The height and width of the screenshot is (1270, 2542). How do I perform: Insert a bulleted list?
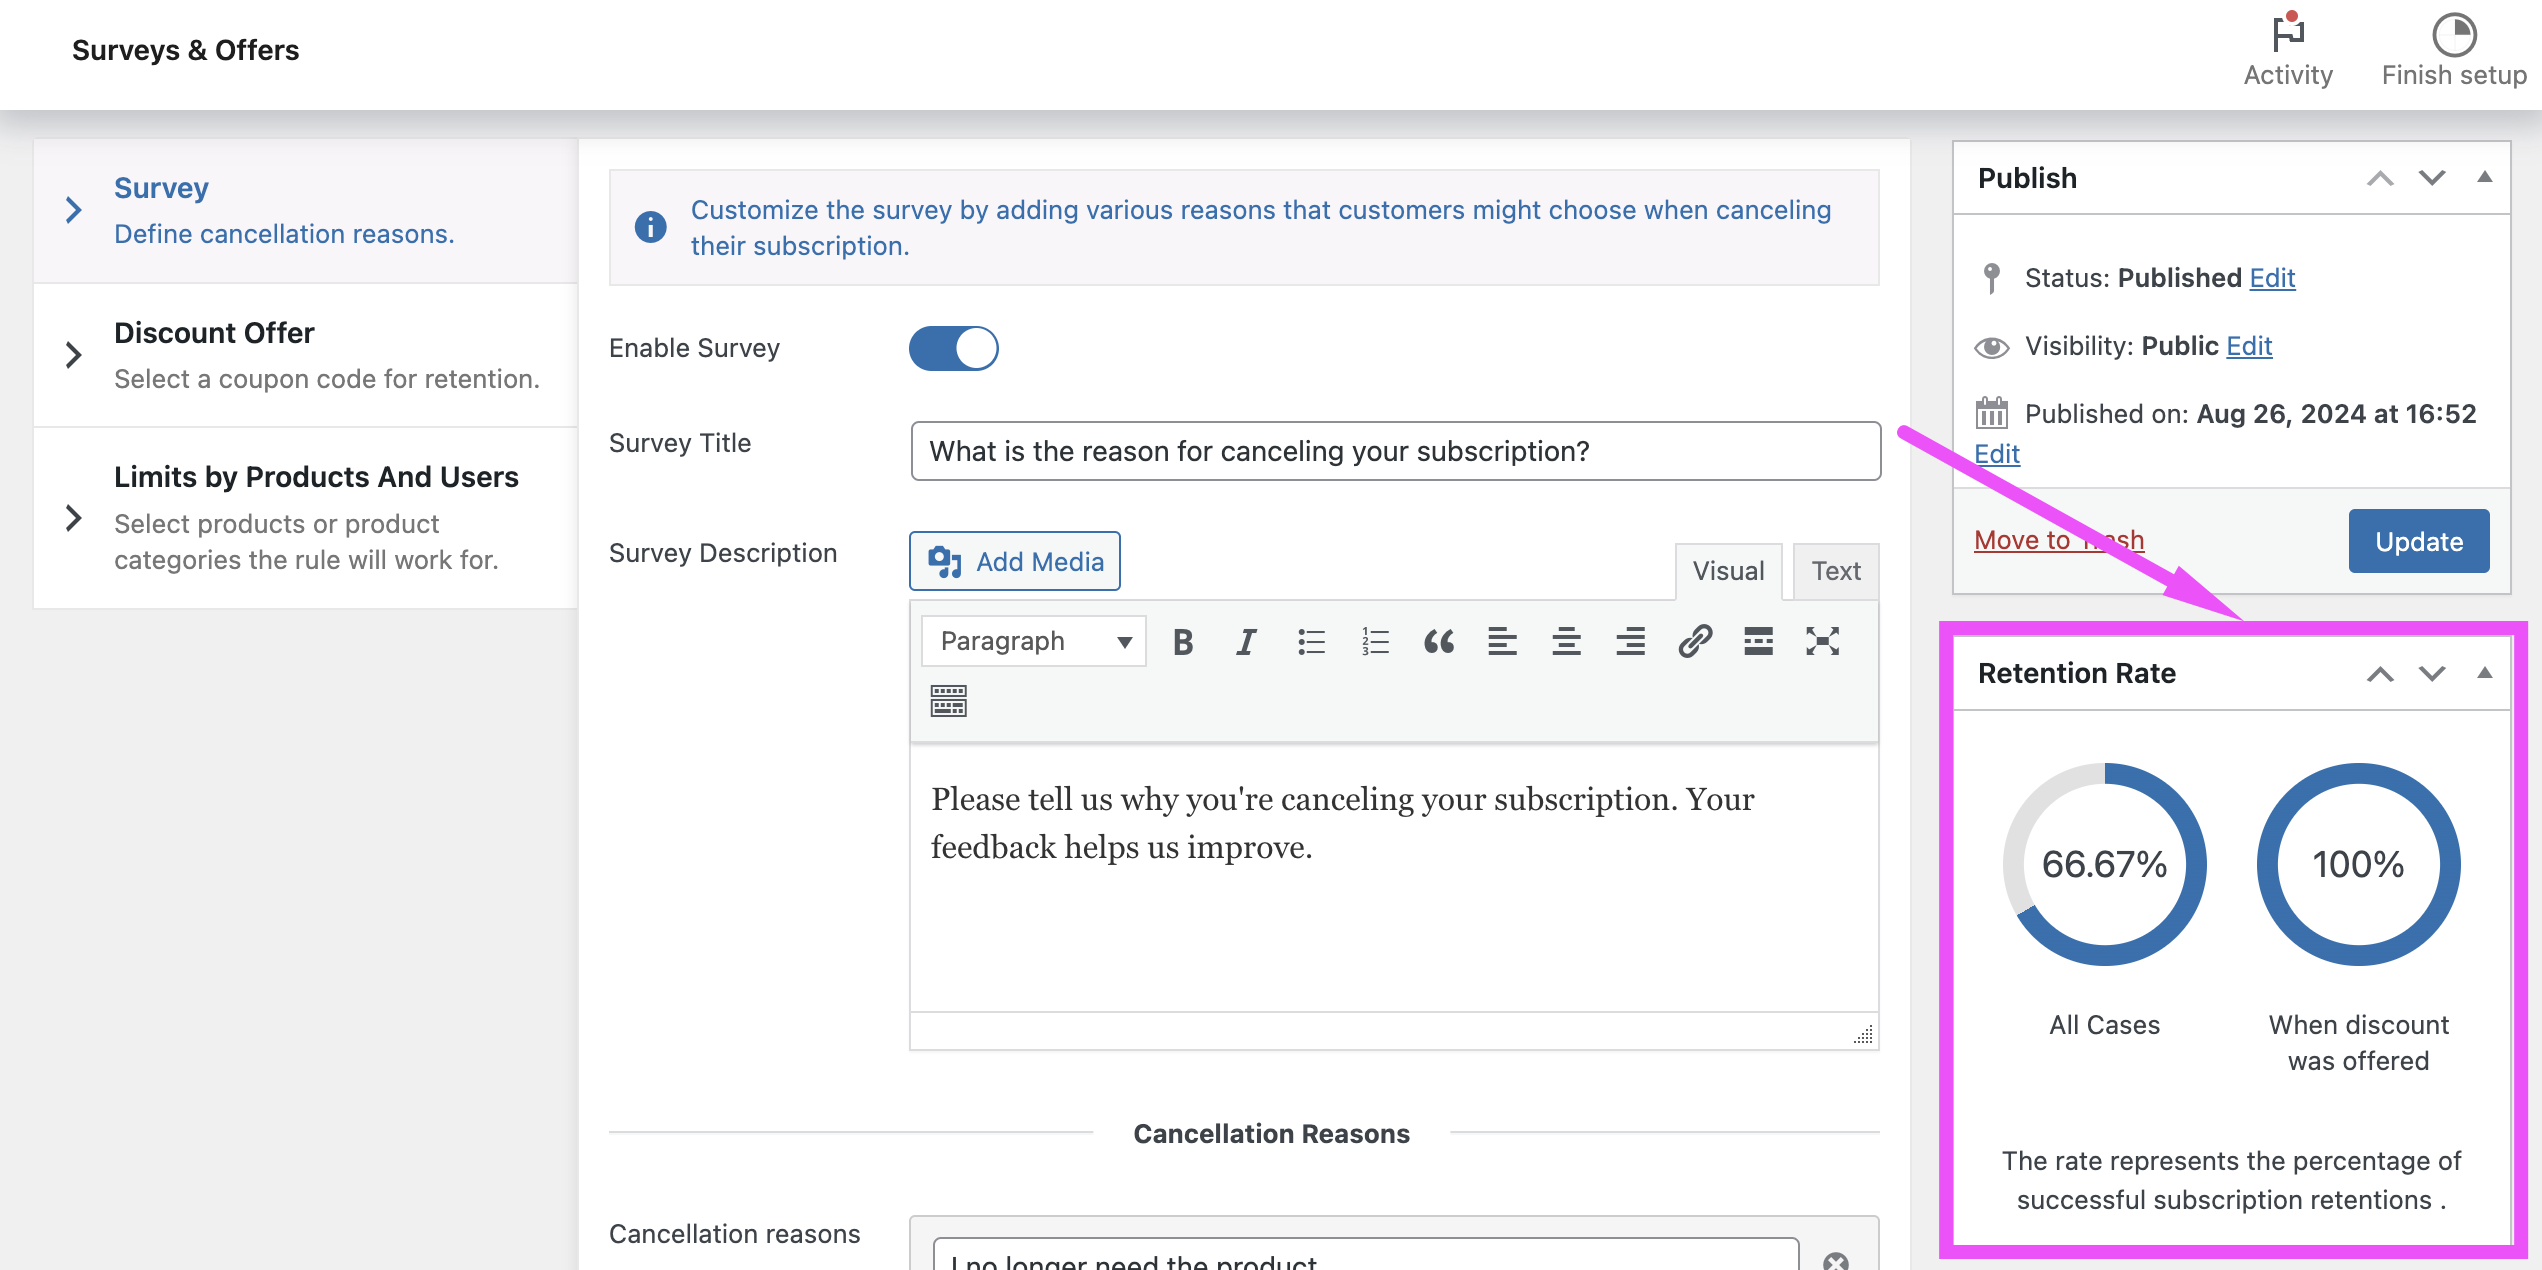point(1311,642)
